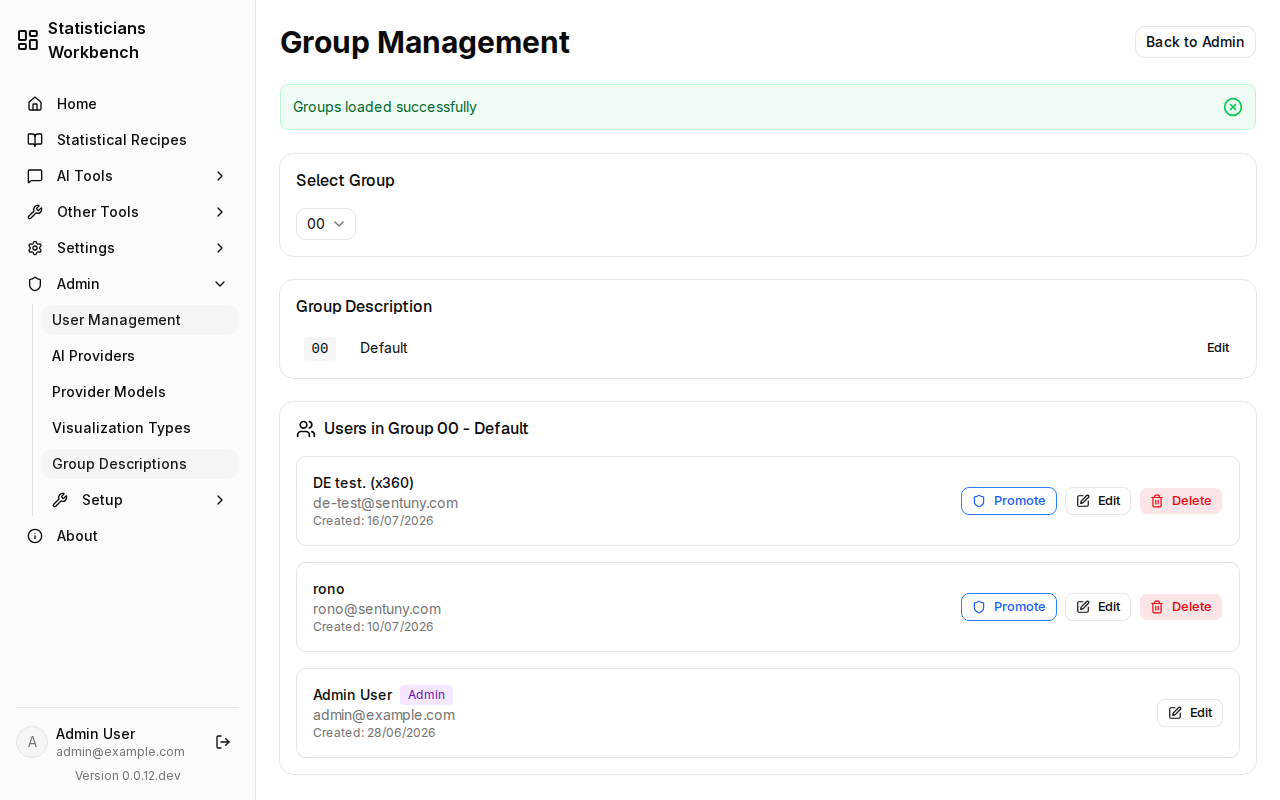This screenshot has width=1280, height=800.
Task: Click the About info icon
Action: (35, 536)
